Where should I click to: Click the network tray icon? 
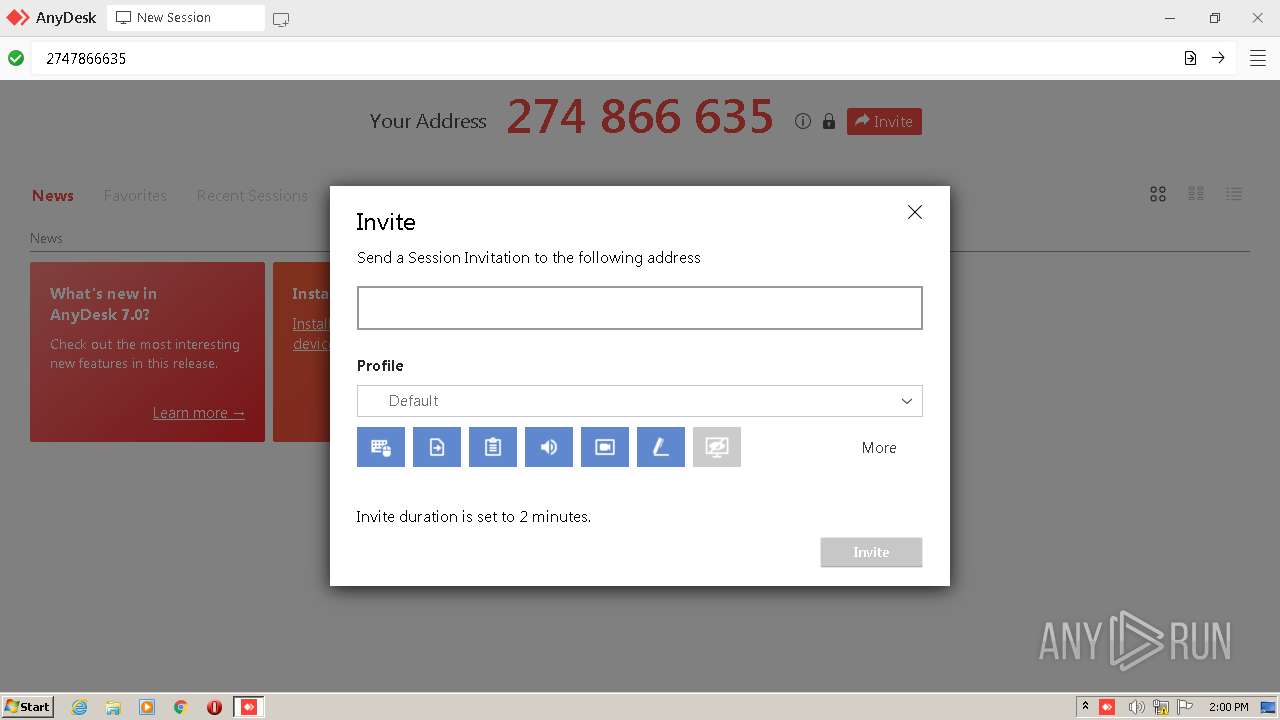tap(1161, 707)
